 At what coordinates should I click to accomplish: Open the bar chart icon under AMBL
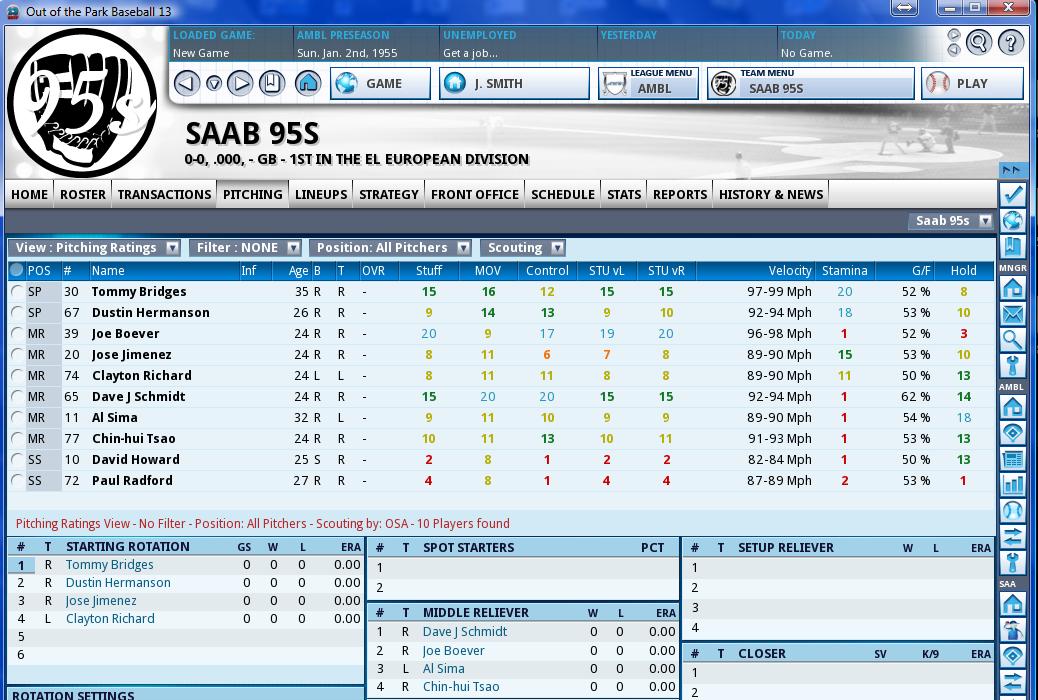(x=1012, y=484)
